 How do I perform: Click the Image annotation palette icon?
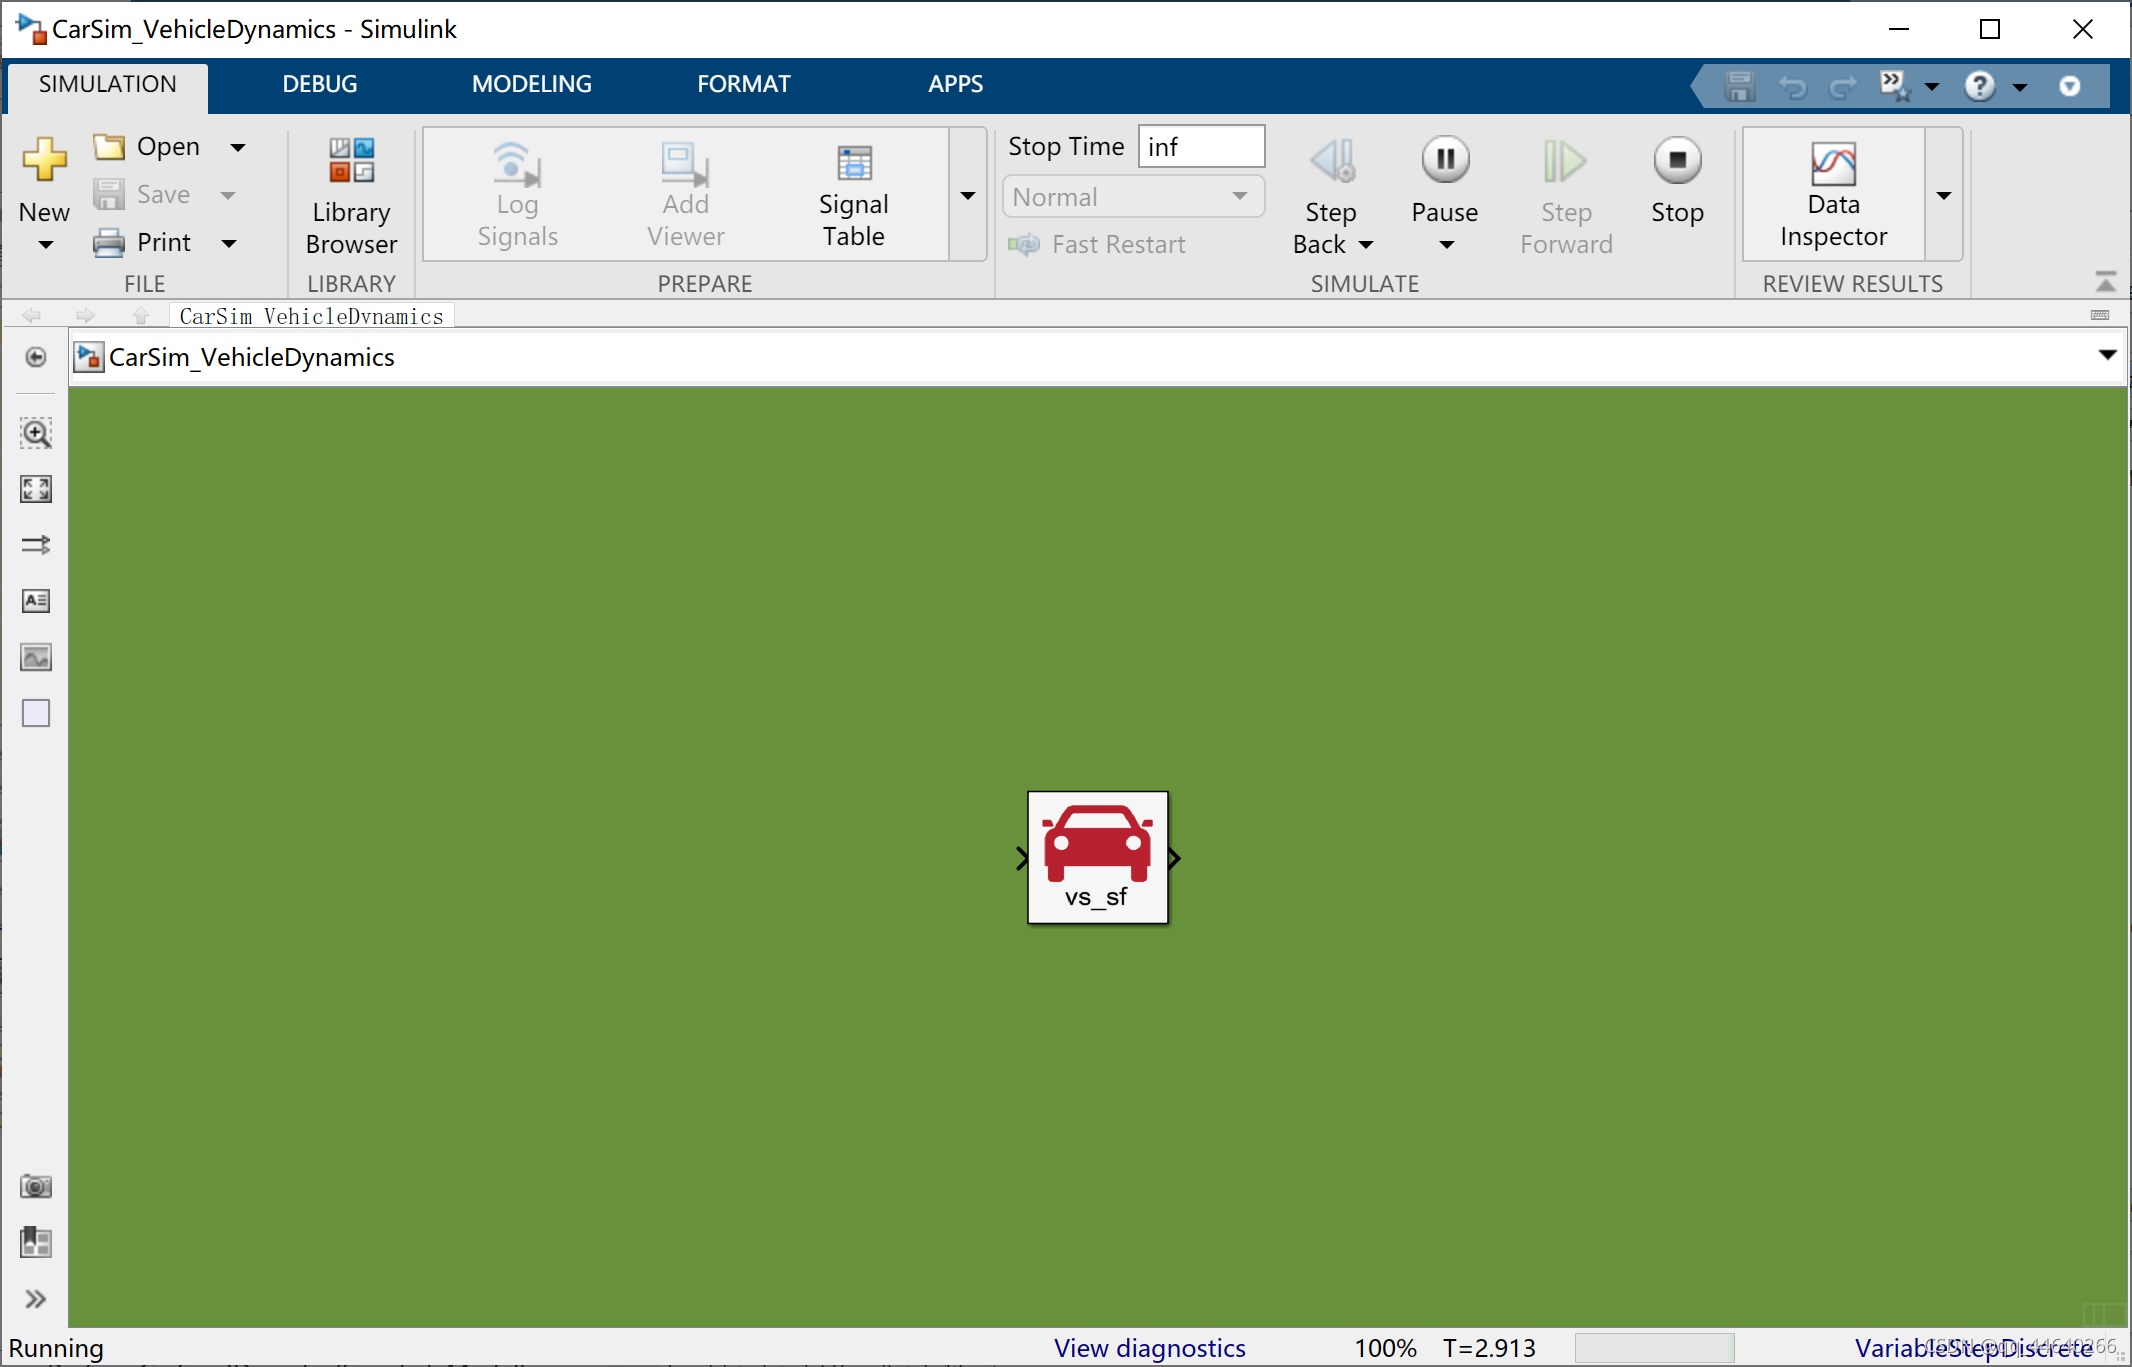point(36,657)
